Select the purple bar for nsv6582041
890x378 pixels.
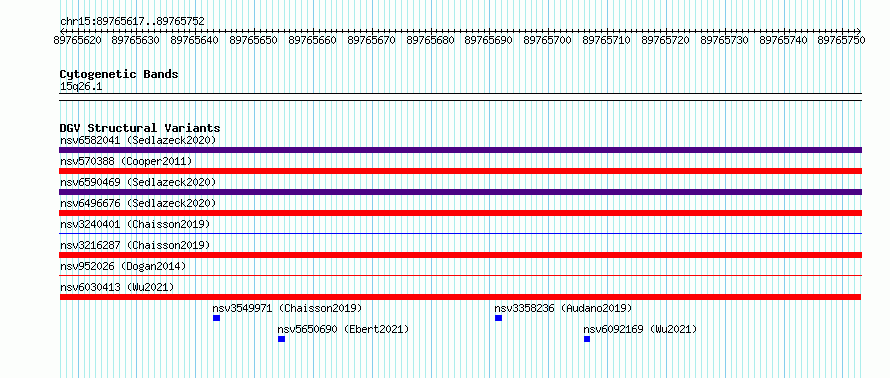460,150
